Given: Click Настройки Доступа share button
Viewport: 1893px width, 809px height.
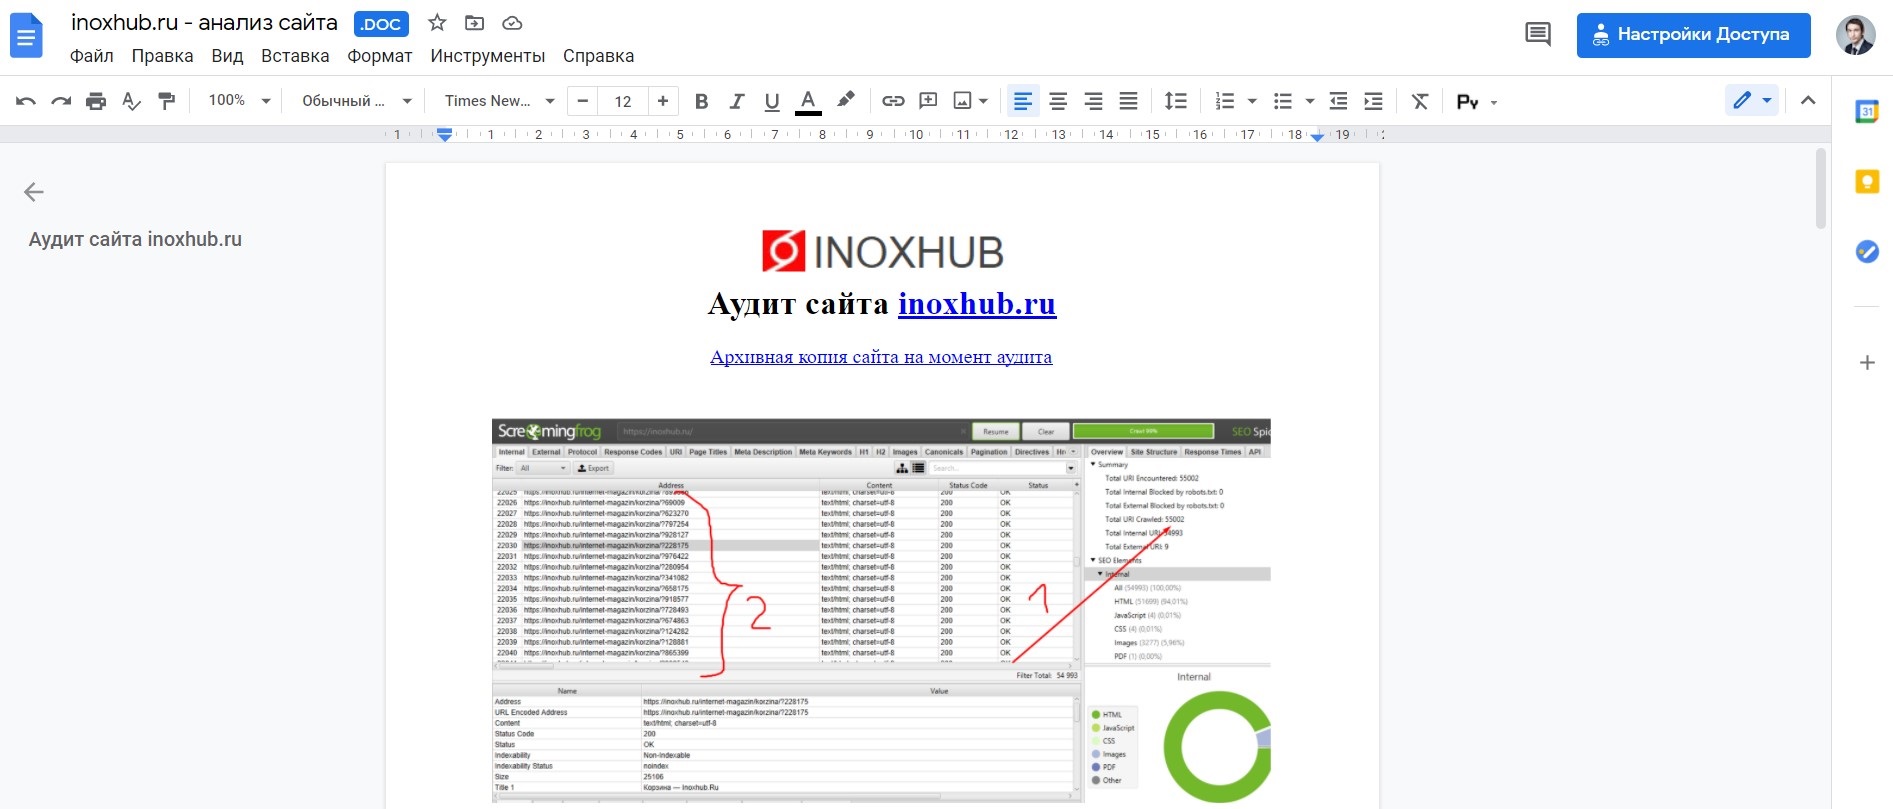Looking at the screenshot, I should [x=1693, y=35].
